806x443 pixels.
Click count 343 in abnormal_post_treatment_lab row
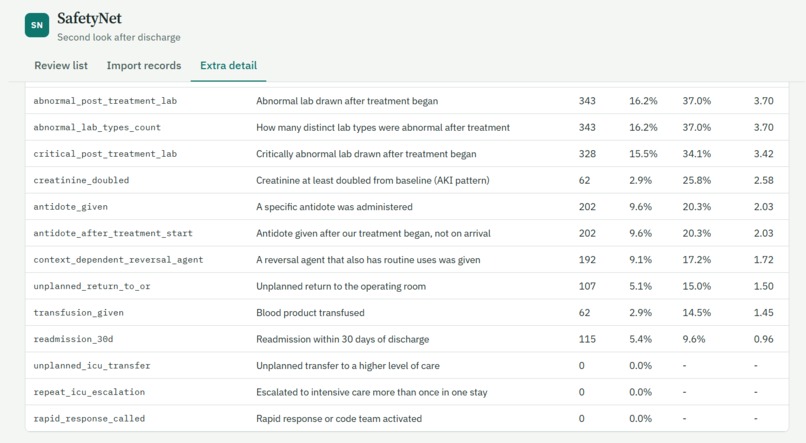coord(587,101)
